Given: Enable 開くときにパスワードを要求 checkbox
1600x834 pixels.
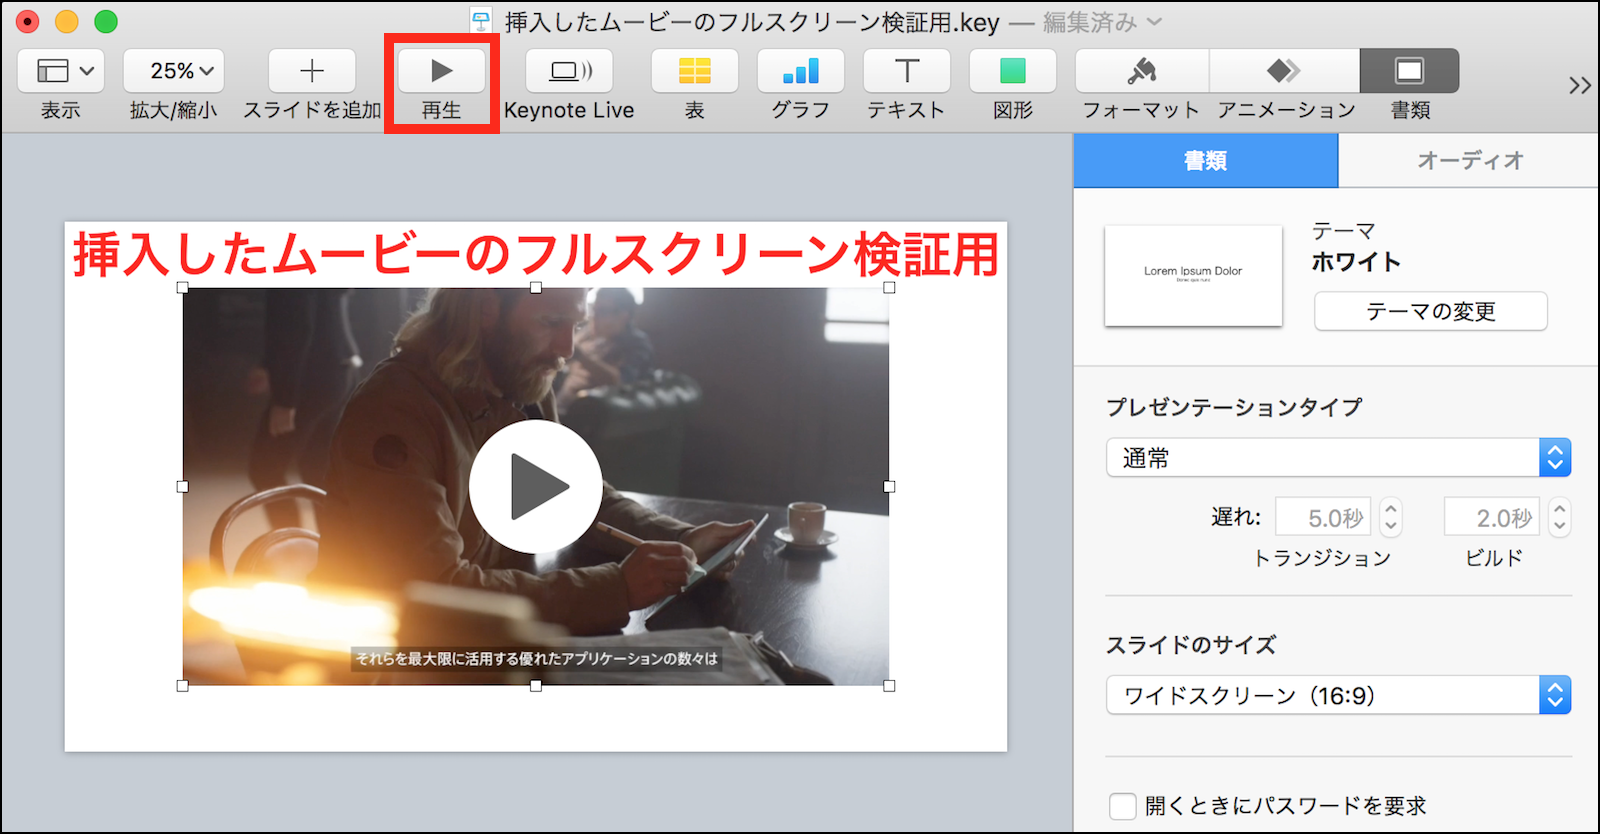Looking at the screenshot, I should click(1123, 806).
